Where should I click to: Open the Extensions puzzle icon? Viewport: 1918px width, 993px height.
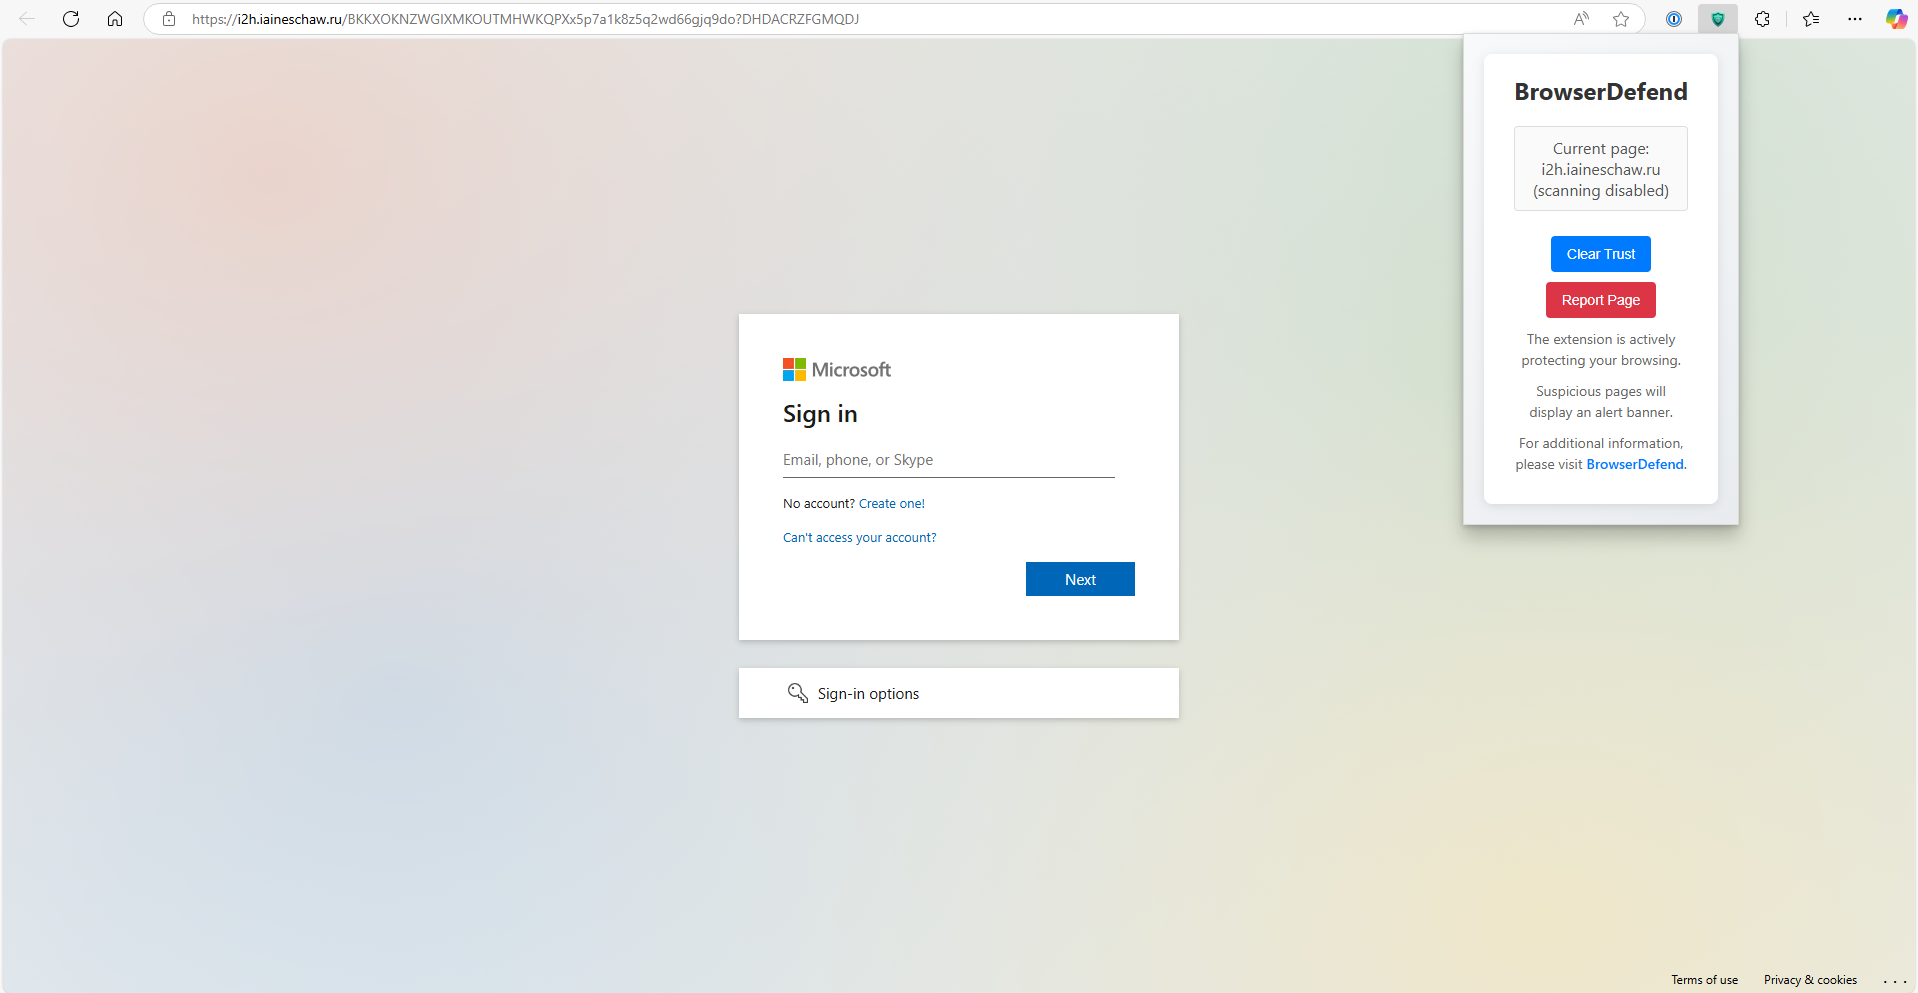coord(1762,19)
